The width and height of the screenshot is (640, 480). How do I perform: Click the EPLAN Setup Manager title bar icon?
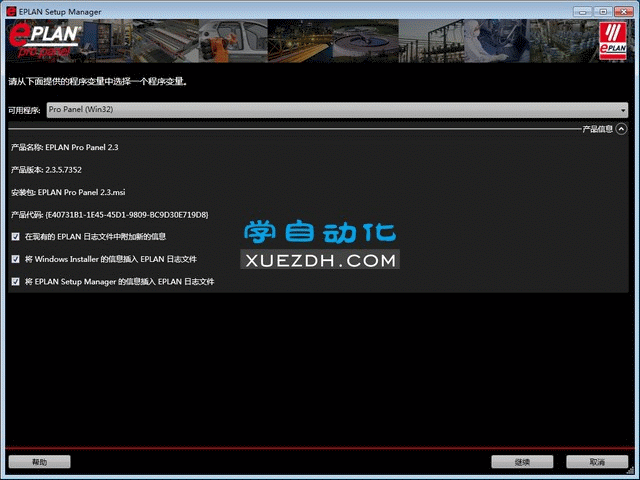coord(11,11)
